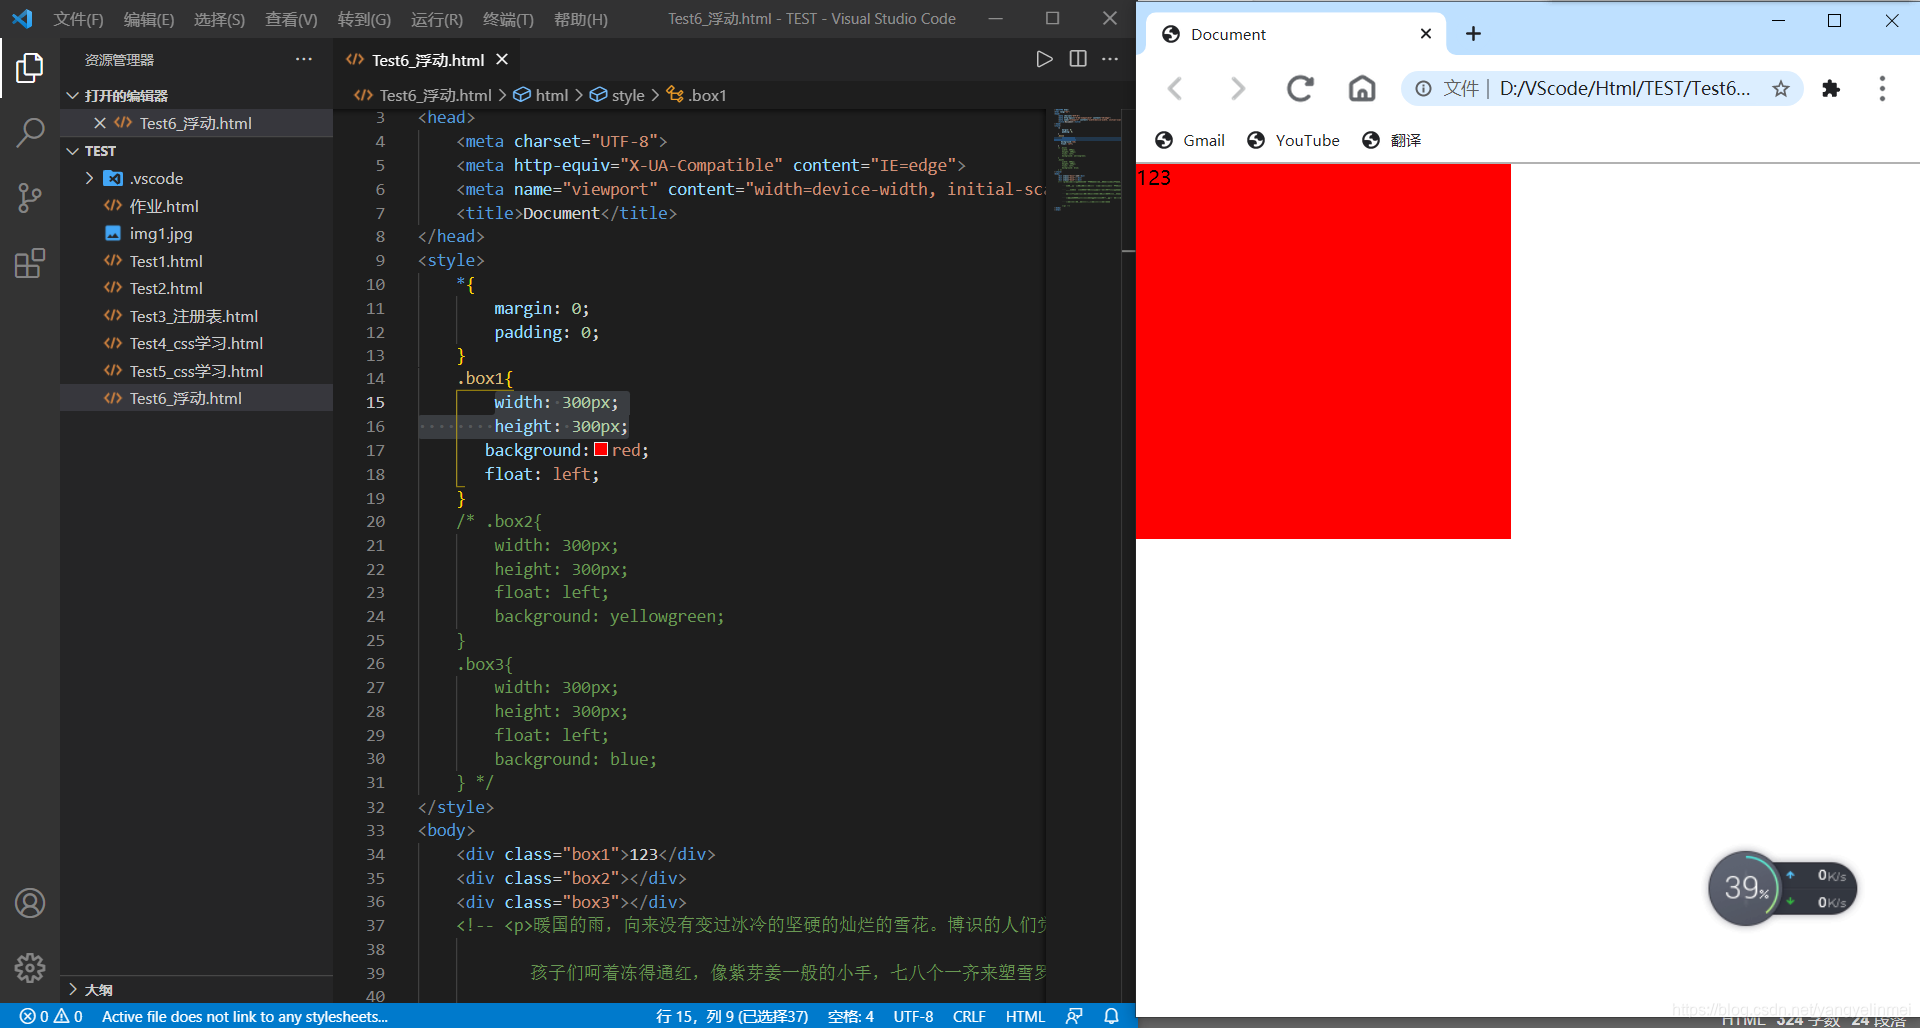The width and height of the screenshot is (1920, 1028).
Task: Click the Chrome address bar URL
Action: pos(1625,88)
